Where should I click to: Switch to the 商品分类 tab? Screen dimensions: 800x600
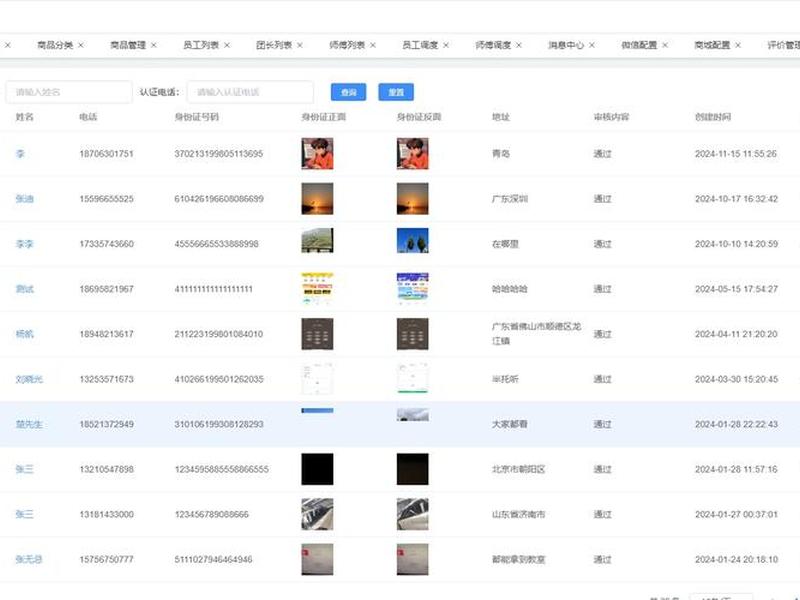point(55,45)
